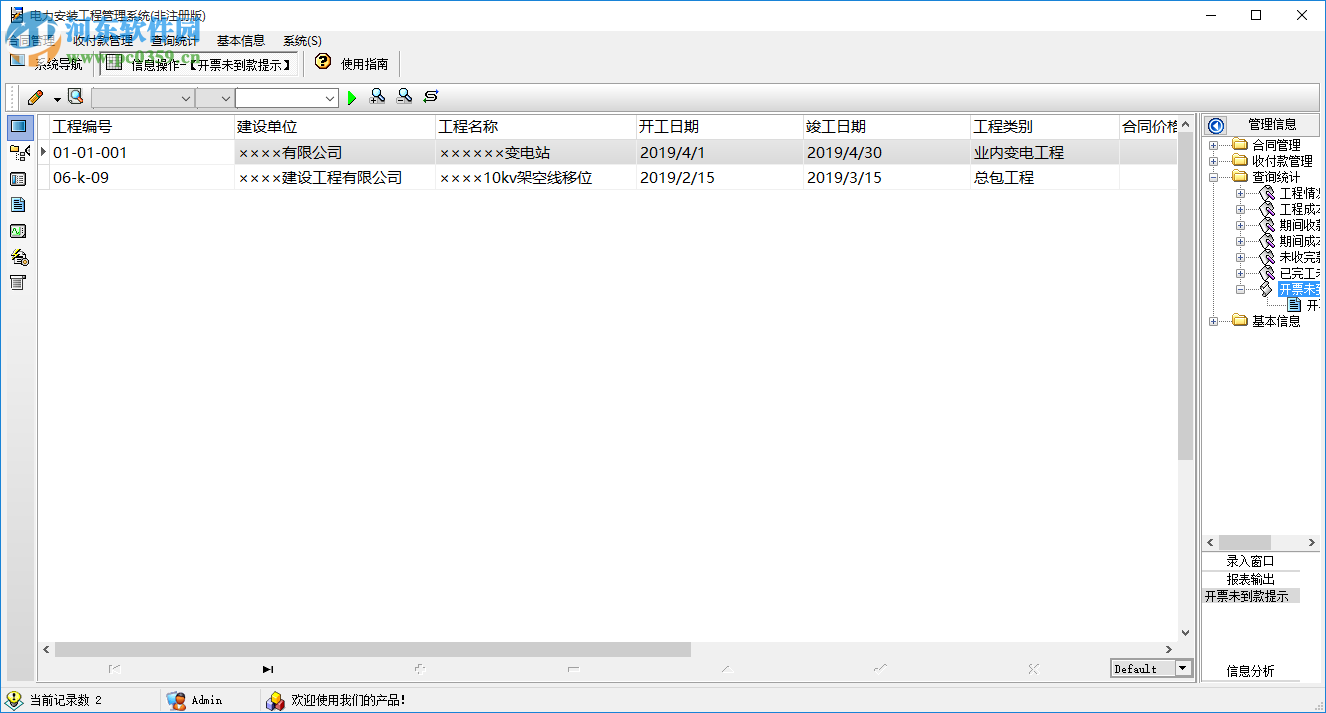Open the first field-name combo box in toolbar
Viewport: 1326px width, 713px height.
[x=143, y=98]
